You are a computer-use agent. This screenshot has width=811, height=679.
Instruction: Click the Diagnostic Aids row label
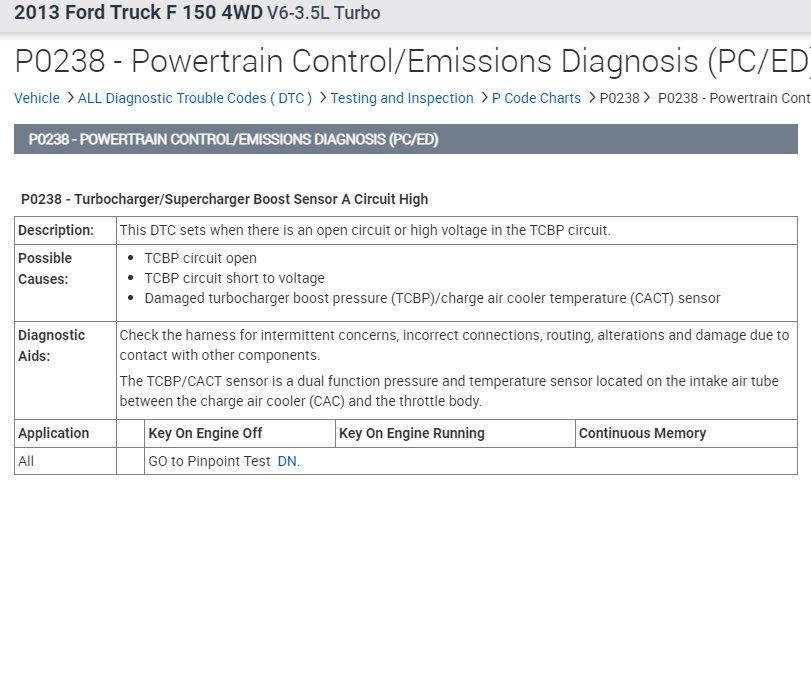coord(51,345)
